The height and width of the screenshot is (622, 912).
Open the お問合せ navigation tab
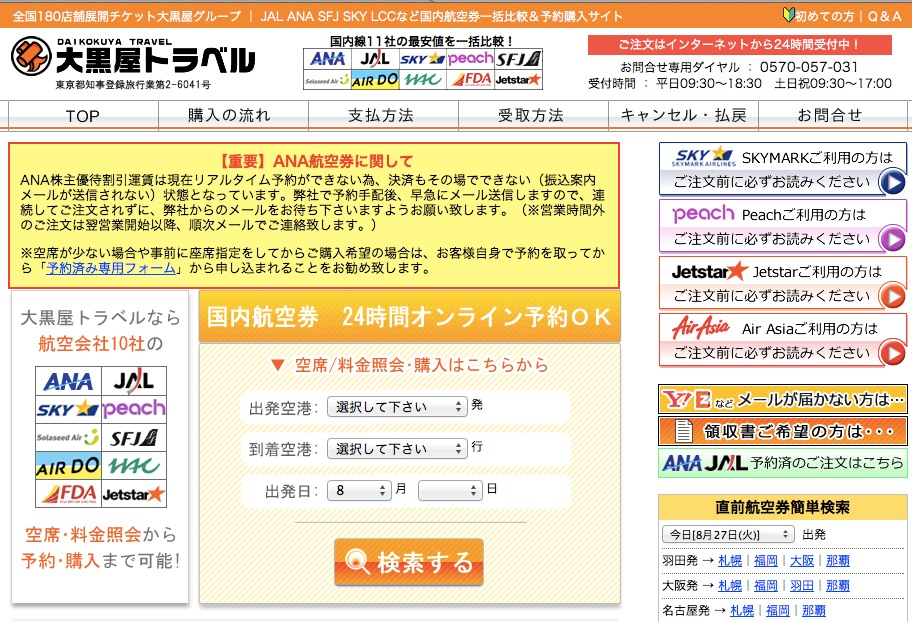click(x=833, y=115)
